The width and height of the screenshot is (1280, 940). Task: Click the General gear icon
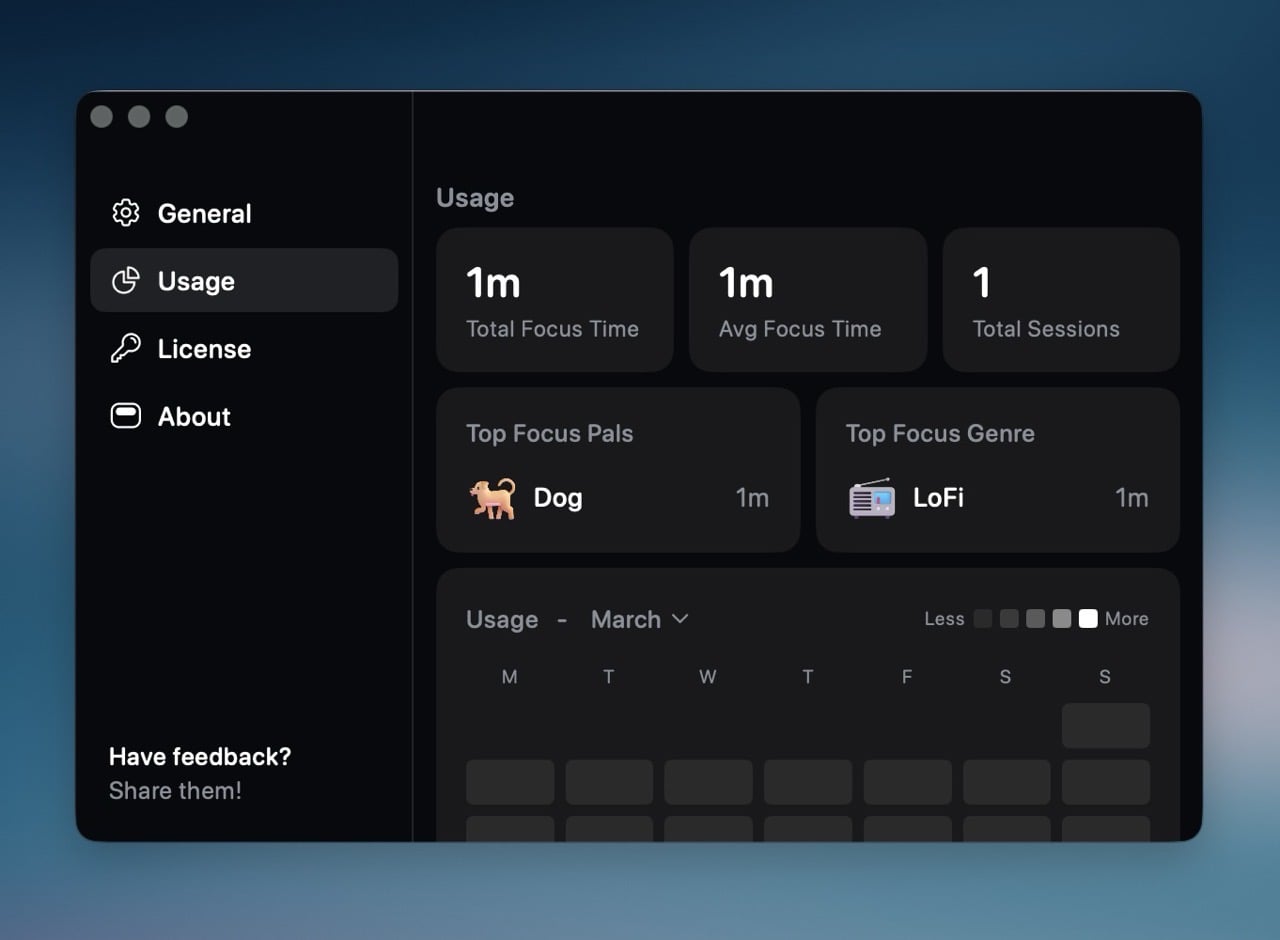(x=125, y=213)
